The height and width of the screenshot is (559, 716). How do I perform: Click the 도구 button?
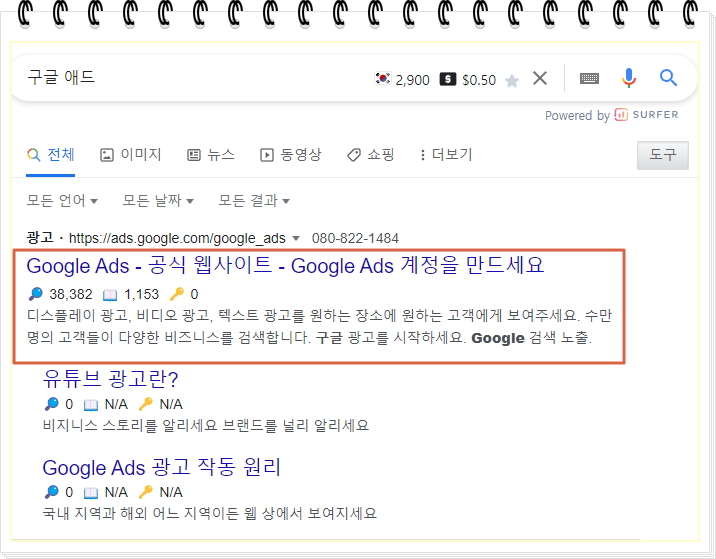(x=663, y=155)
